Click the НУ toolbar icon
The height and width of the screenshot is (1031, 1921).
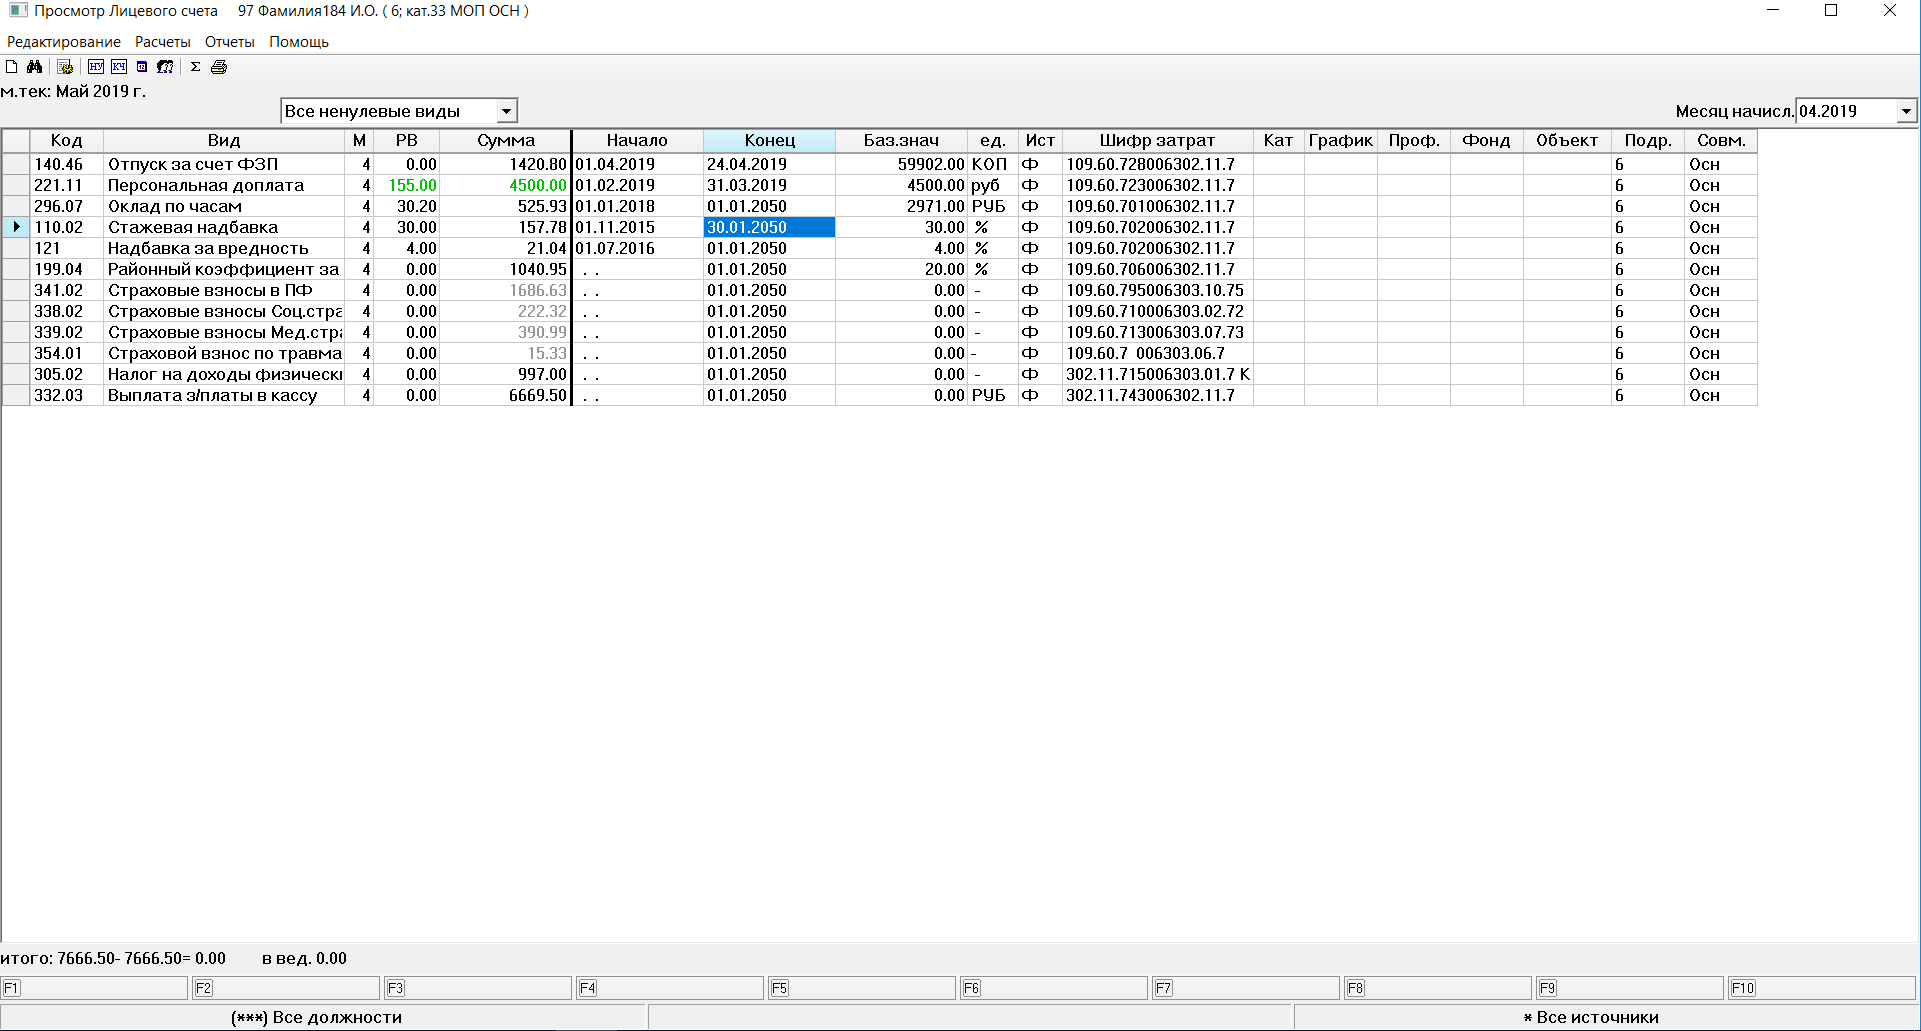coord(96,67)
